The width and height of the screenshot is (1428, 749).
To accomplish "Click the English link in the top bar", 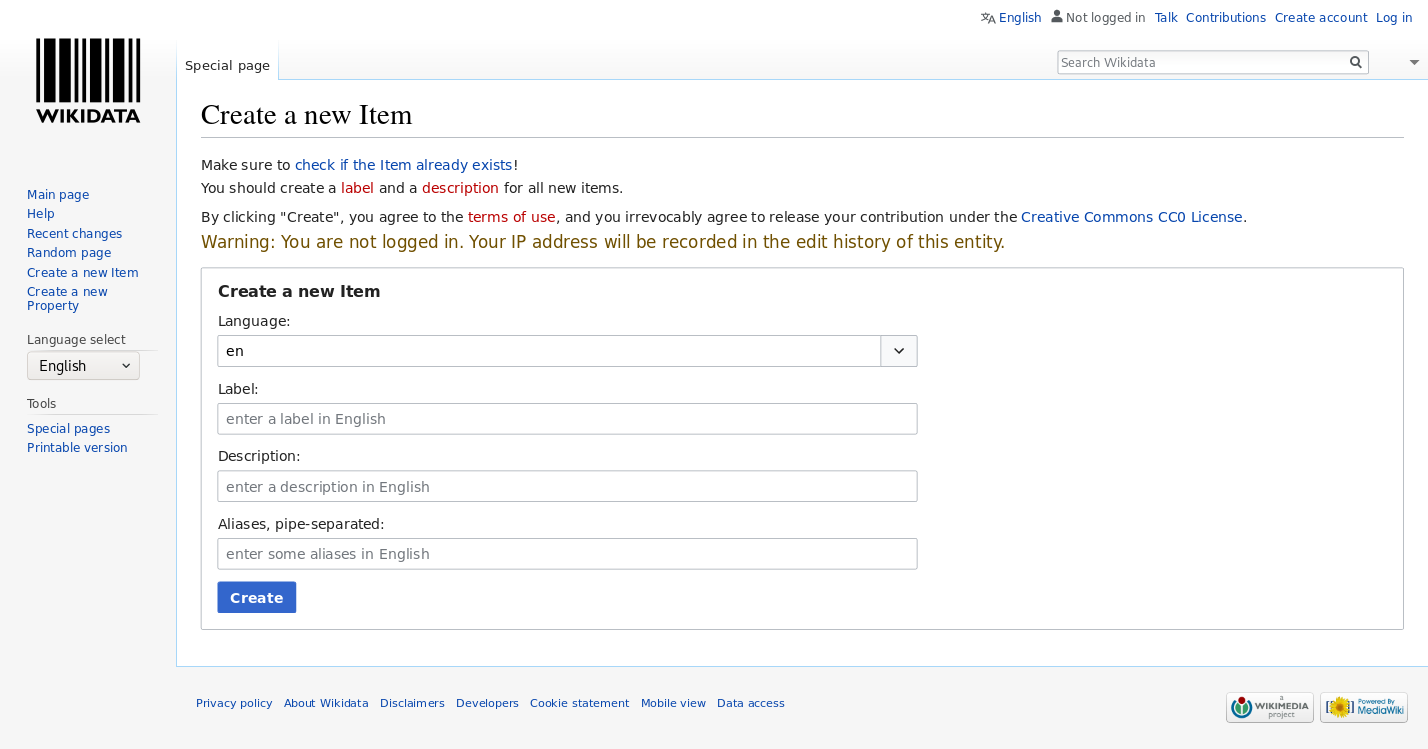I will [1020, 18].
